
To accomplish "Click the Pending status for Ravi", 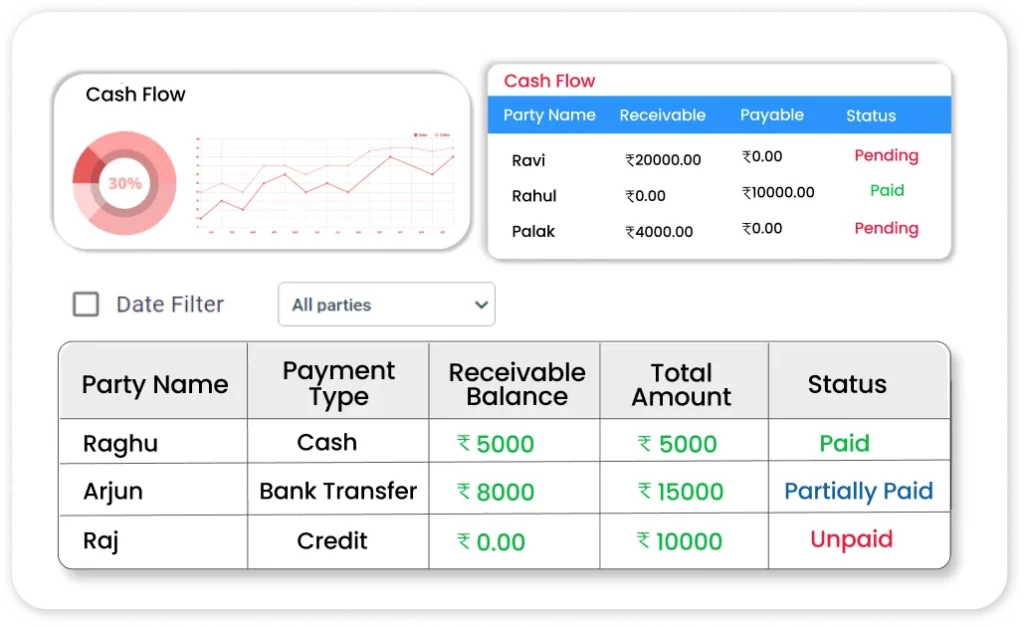I will point(885,156).
